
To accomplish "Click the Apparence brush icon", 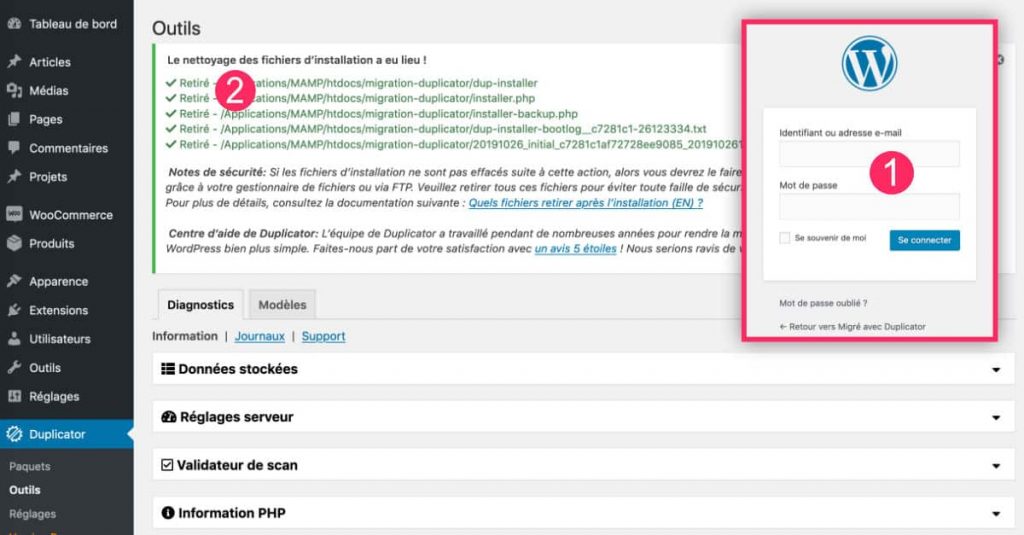I will 14,281.
